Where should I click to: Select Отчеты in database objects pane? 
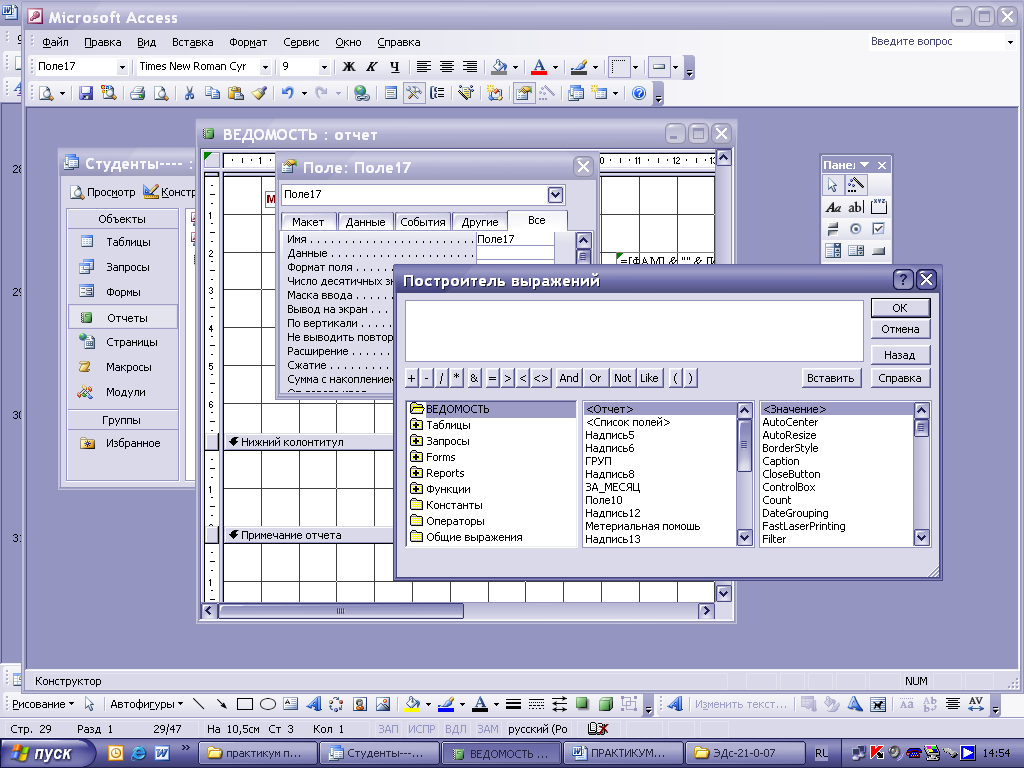[x=122, y=318]
